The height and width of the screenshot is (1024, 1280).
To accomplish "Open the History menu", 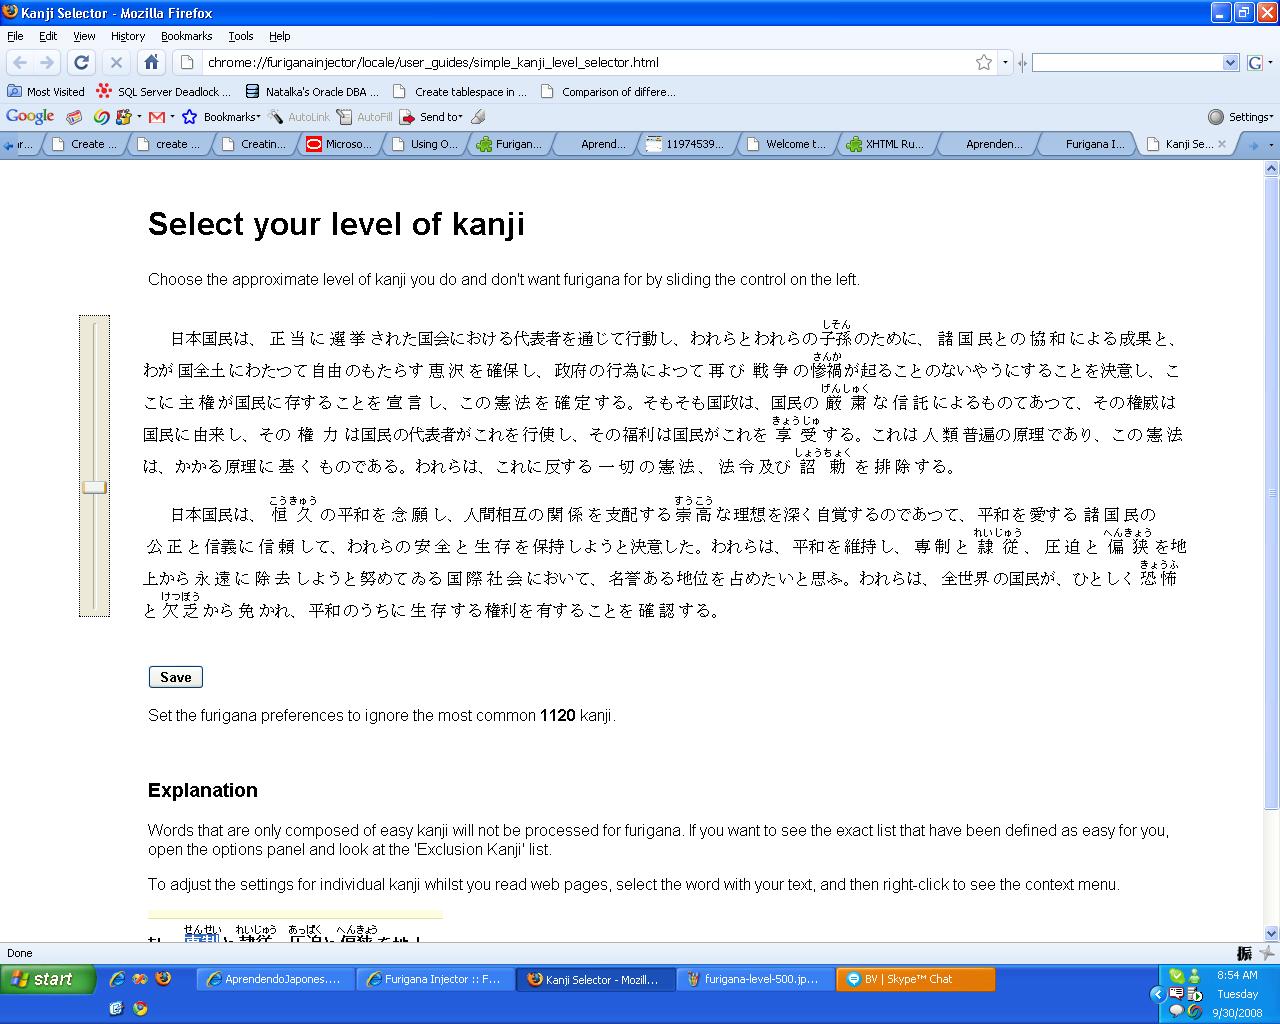I will [127, 36].
